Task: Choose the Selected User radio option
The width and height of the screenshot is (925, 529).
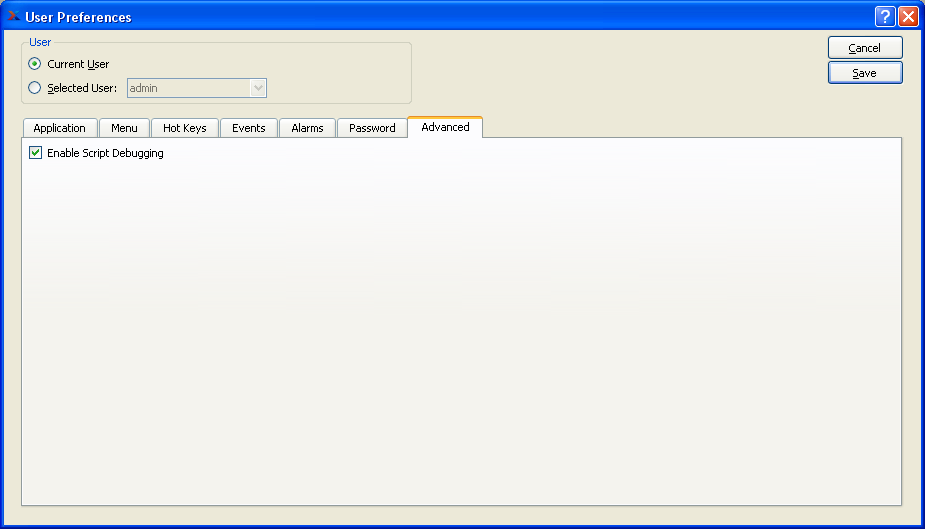Action: 35,88
